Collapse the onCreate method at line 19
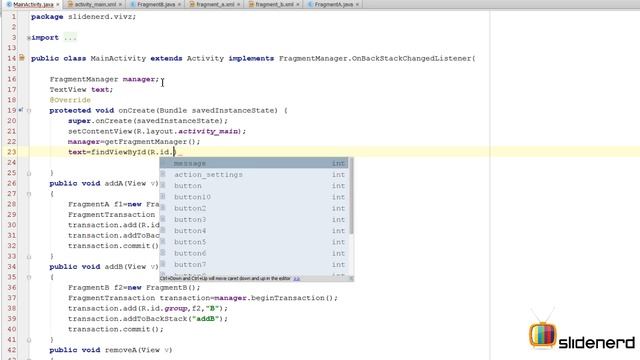 point(29,111)
